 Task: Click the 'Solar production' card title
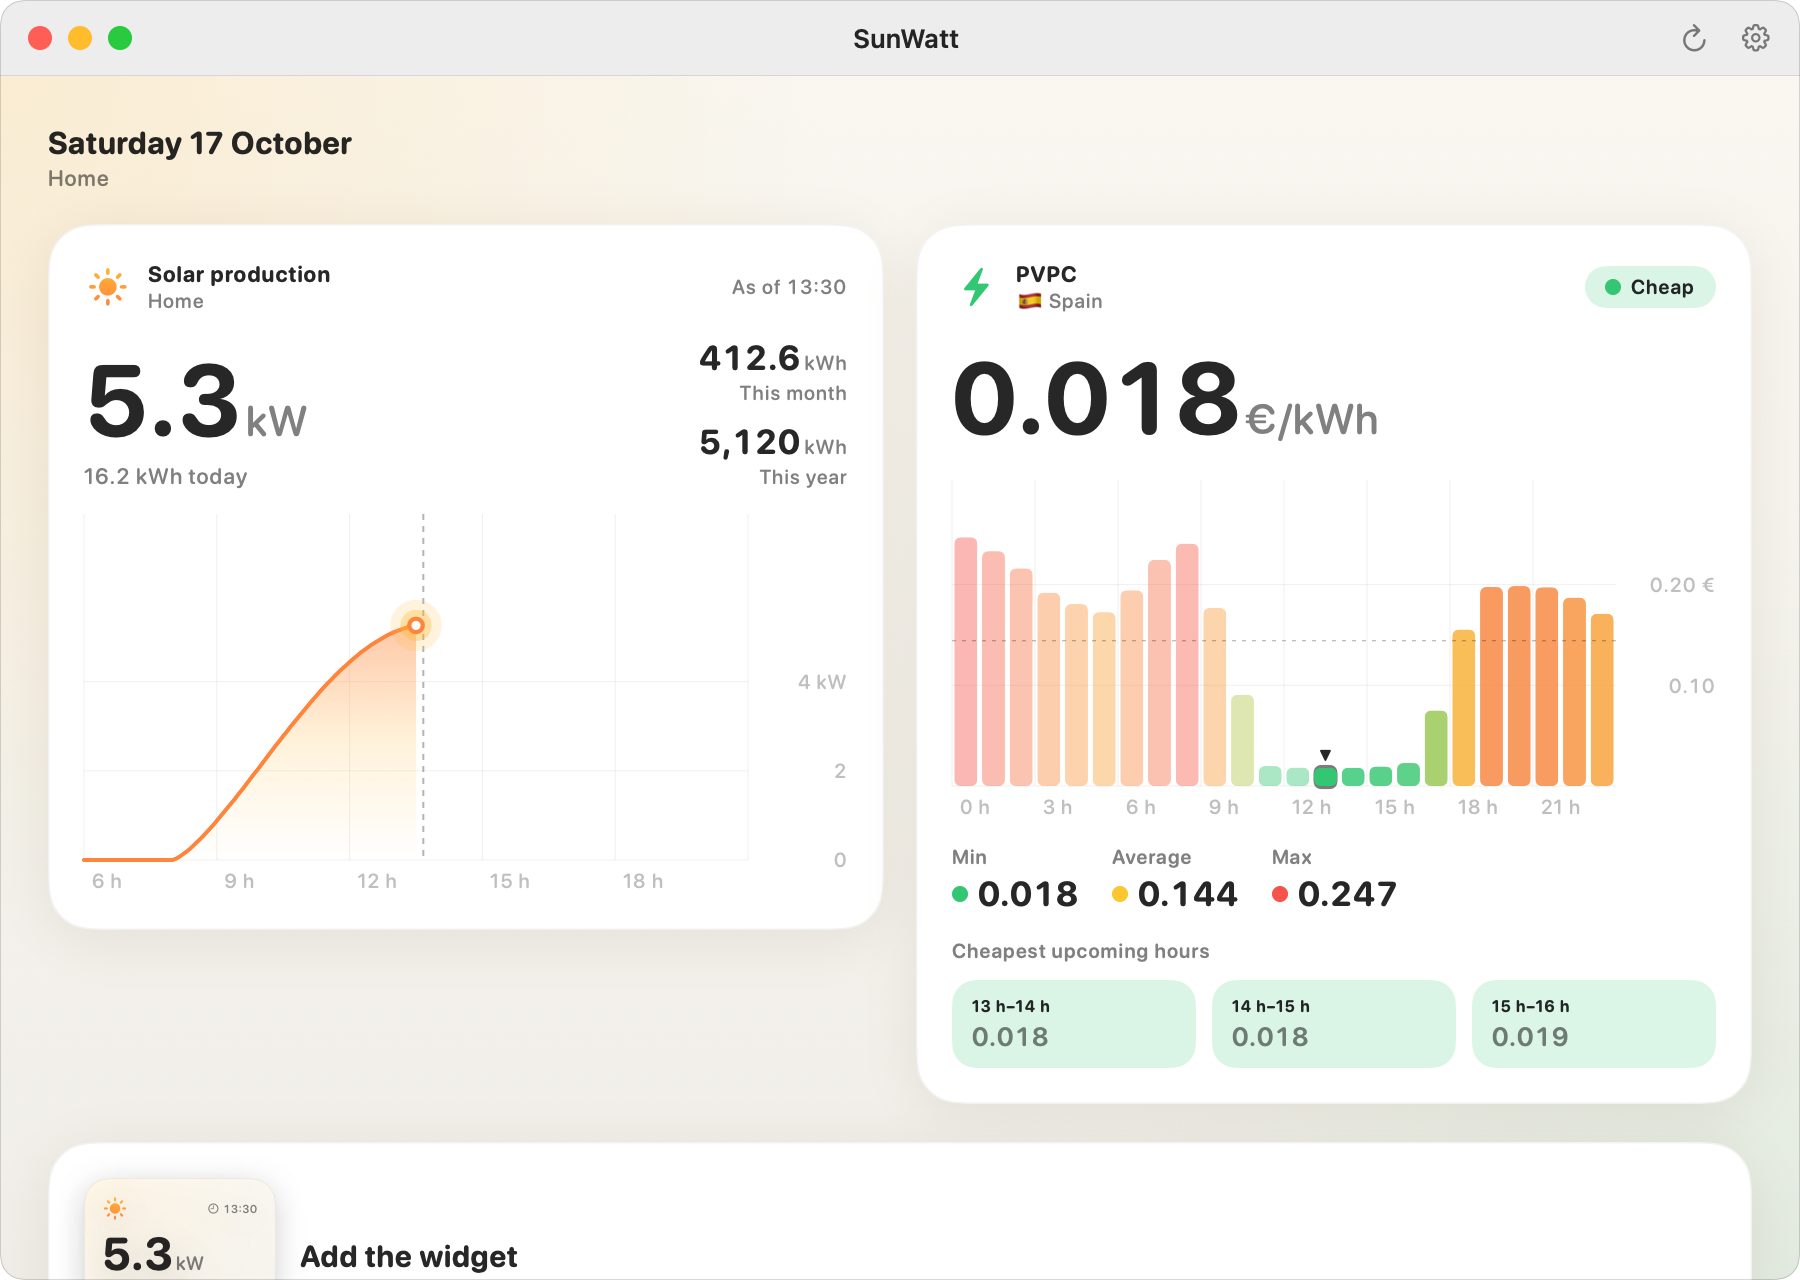pos(239,274)
